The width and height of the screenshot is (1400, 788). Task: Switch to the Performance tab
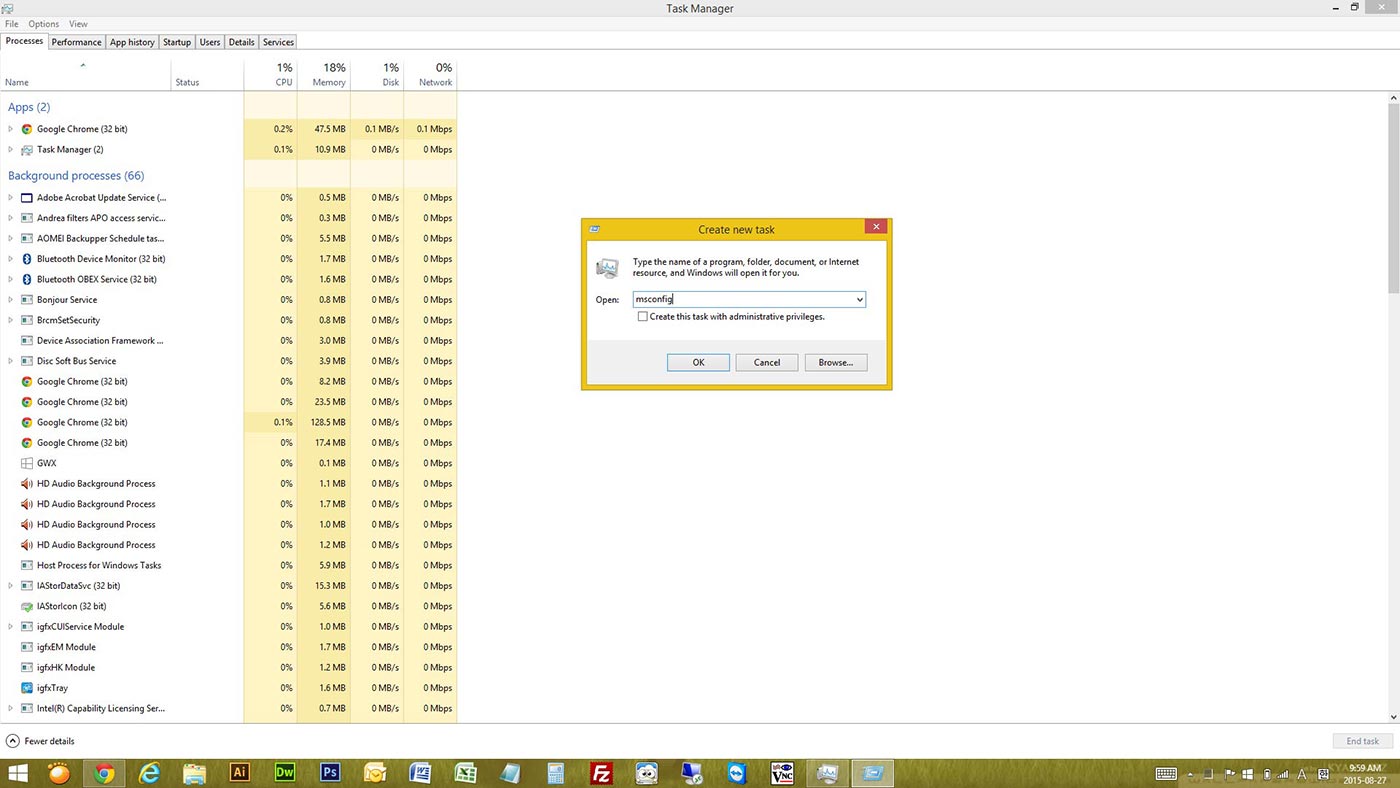[x=76, y=42]
